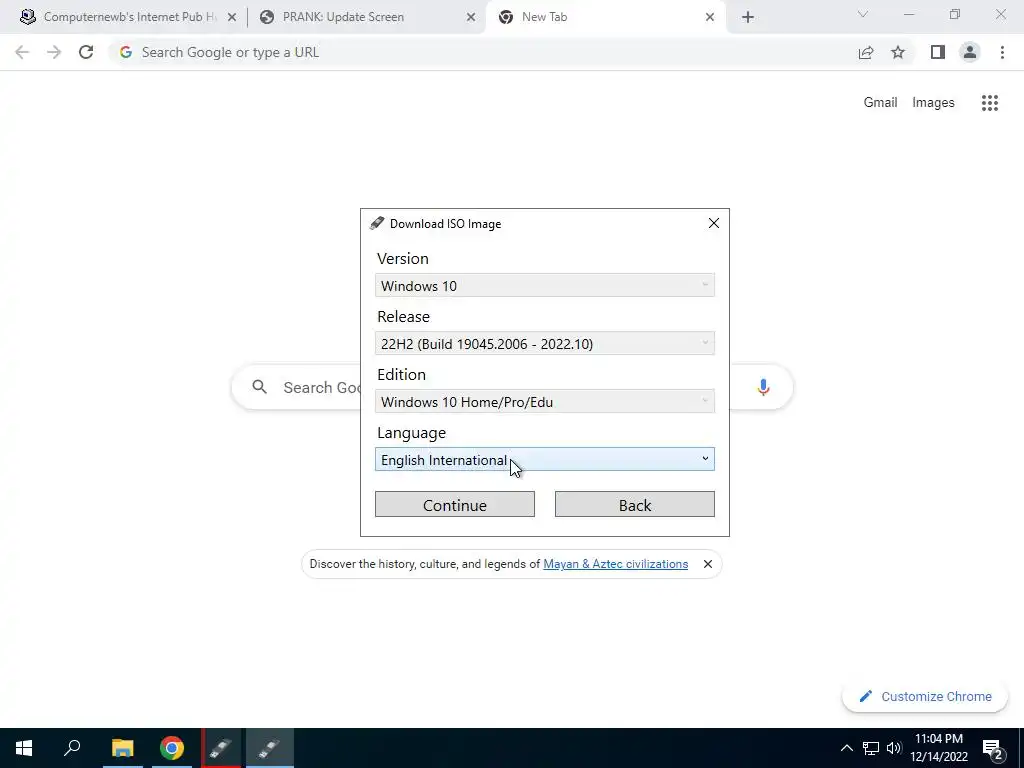Close the New Tab tab
The image size is (1024, 768).
pyautogui.click(x=710, y=17)
